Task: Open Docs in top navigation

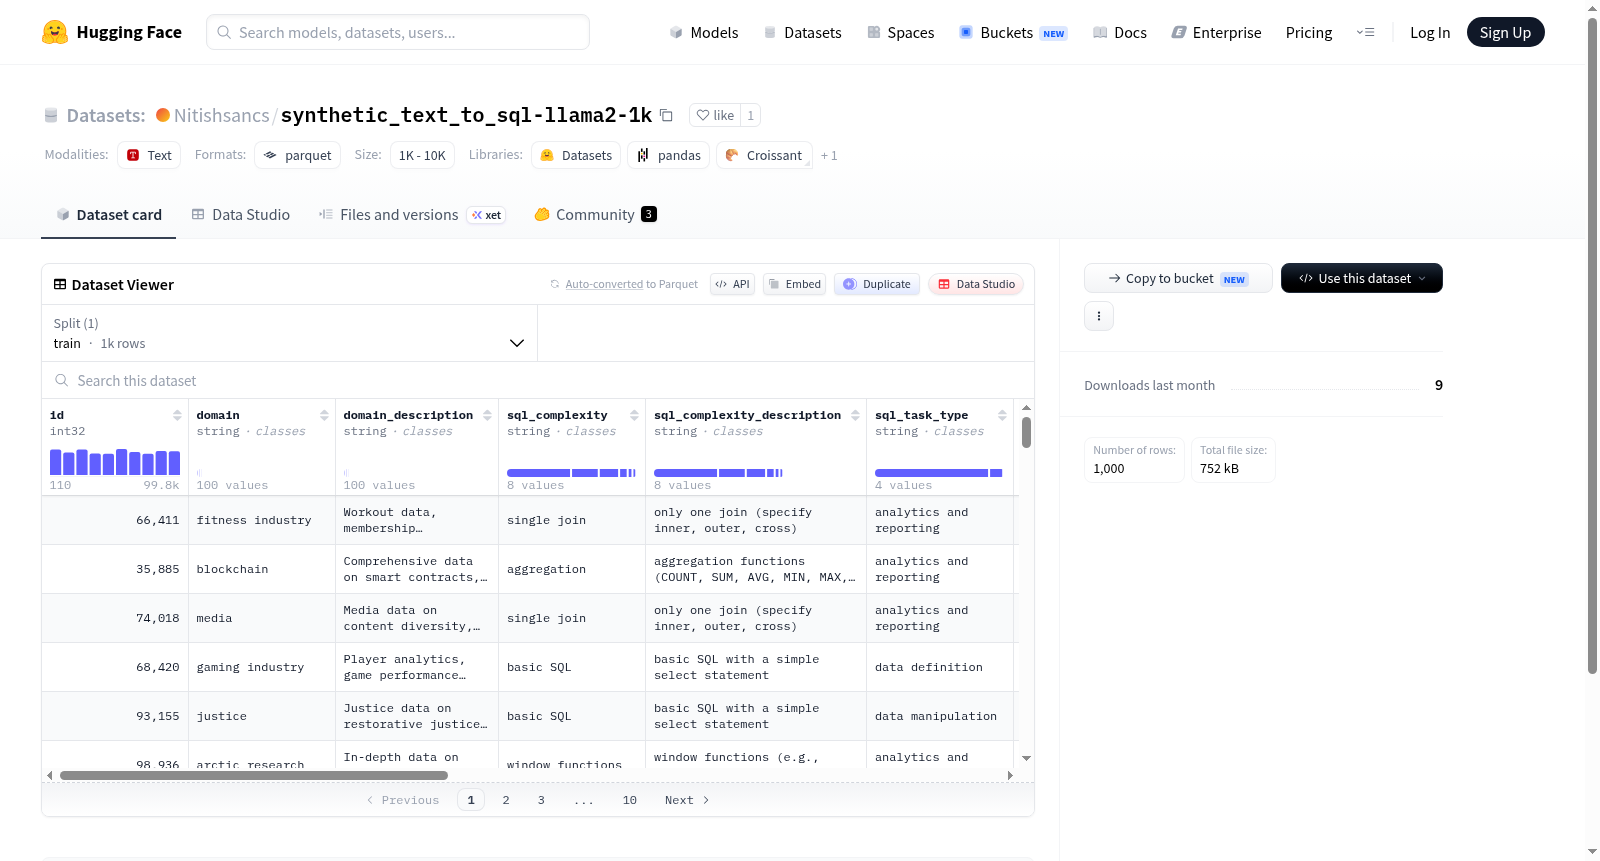Action: pos(1119,32)
